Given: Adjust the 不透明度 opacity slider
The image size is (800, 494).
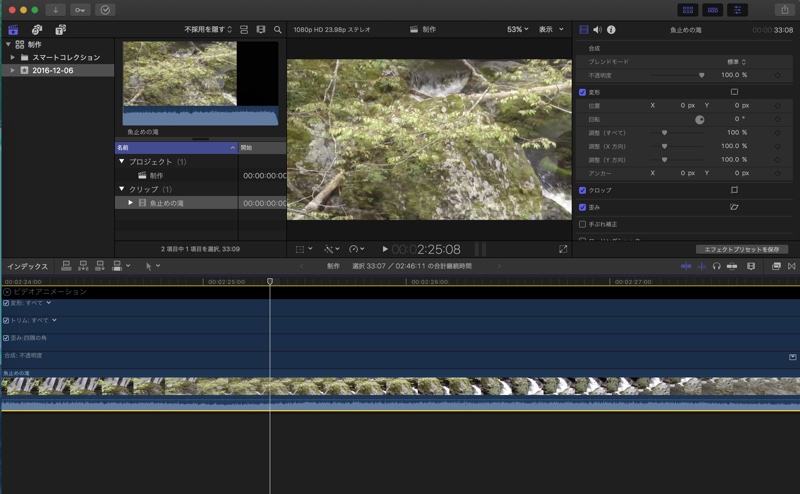Looking at the screenshot, I should click(701, 75).
